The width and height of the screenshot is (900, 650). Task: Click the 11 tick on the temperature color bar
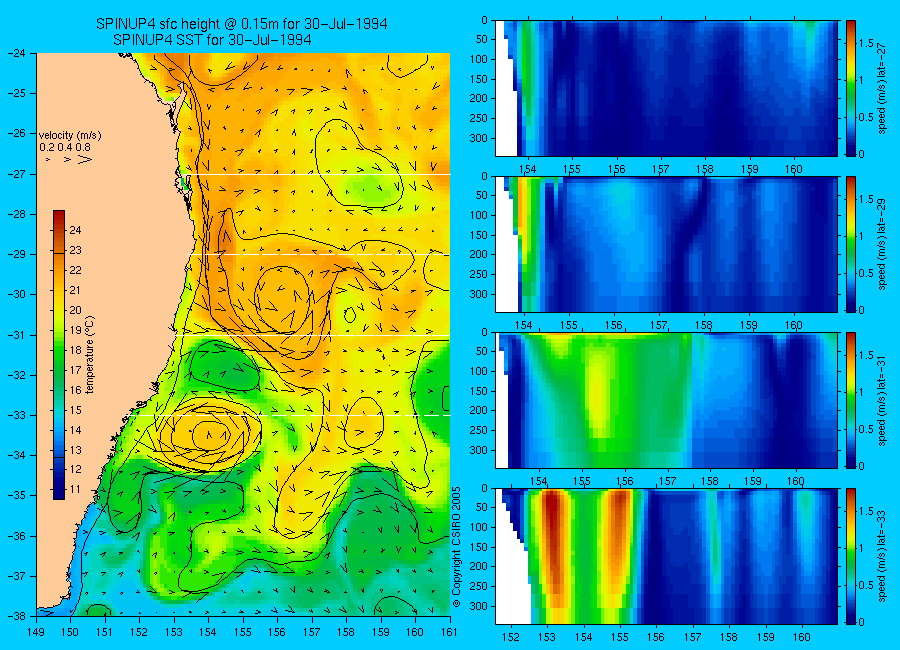[75, 490]
